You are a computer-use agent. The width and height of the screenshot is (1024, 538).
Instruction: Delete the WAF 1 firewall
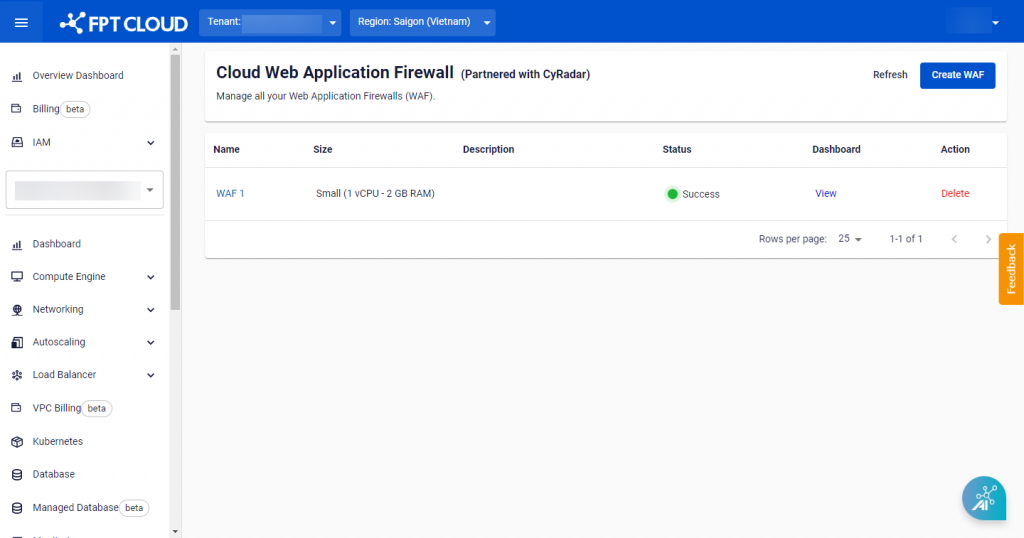[x=954, y=193]
